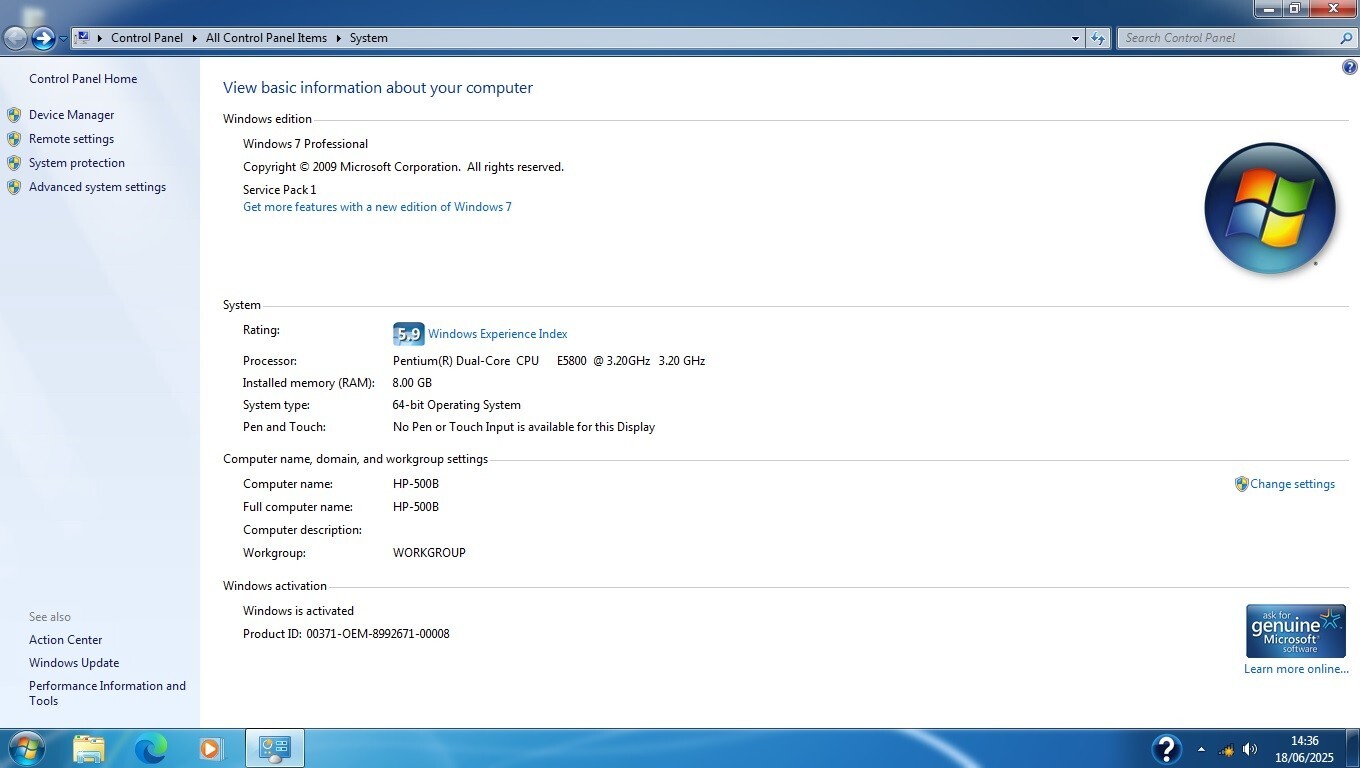
Task: Expand arrow before All Control Panel Items
Action: point(195,38)
